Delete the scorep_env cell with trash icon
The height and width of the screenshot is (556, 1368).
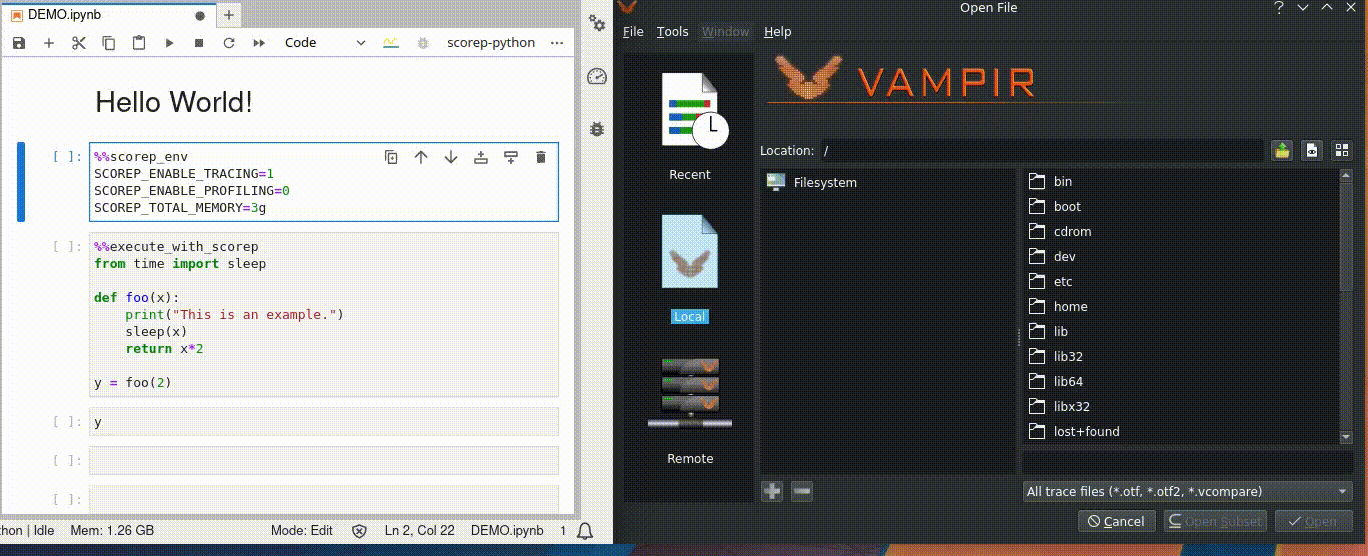[541, 157]
